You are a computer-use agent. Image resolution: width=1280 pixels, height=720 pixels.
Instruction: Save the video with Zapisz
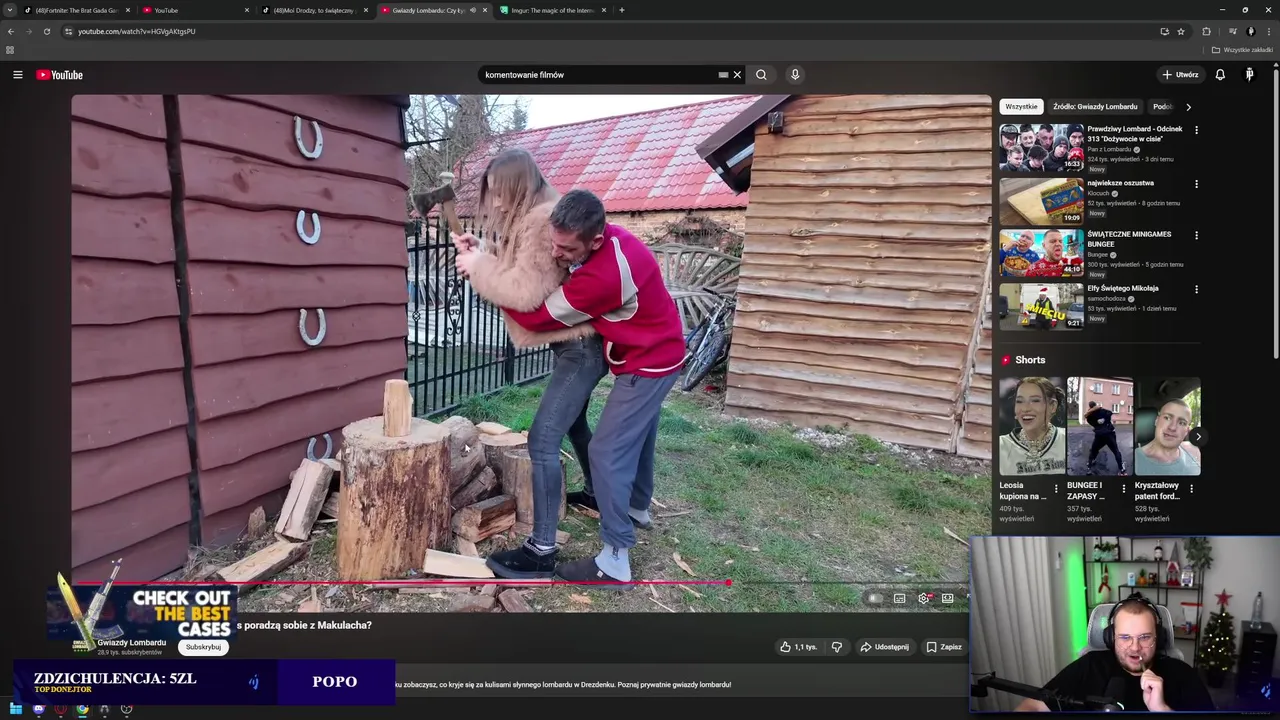coord(944,647)
